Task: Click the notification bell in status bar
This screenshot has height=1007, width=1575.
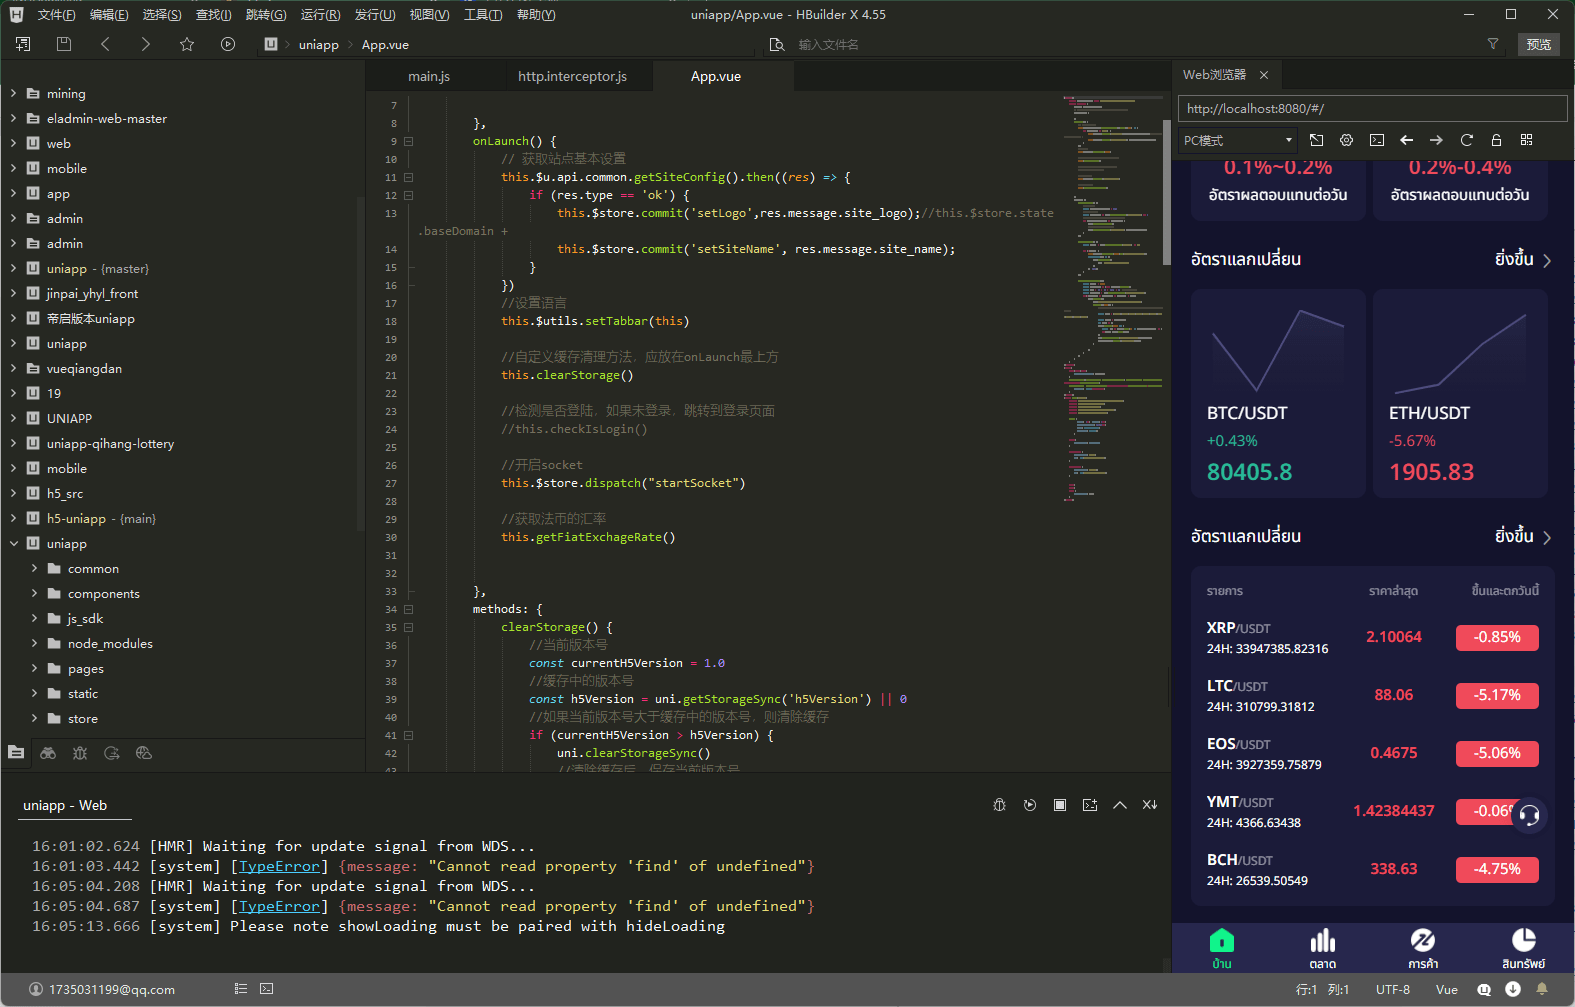Action: point(1542,989)
